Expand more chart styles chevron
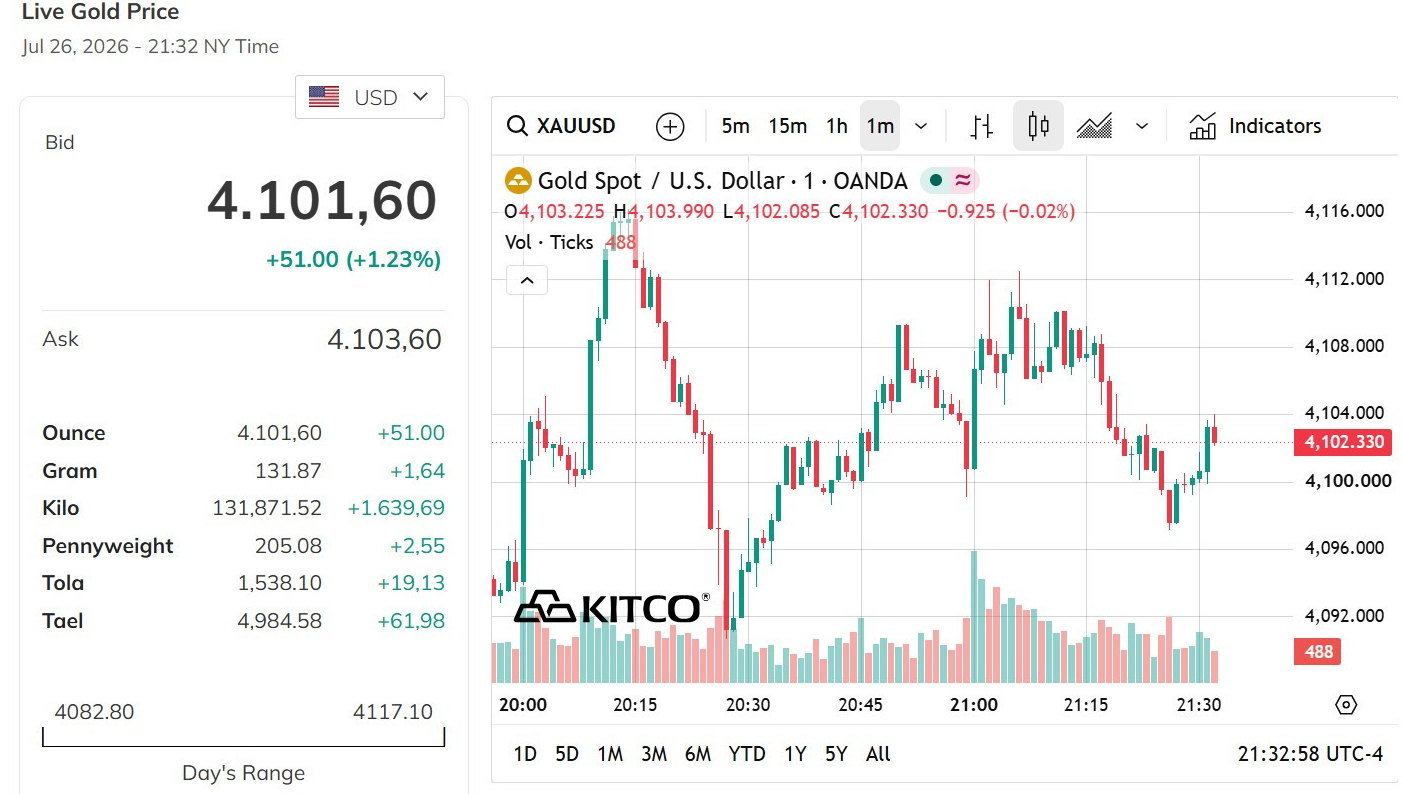 [1142, 126]
